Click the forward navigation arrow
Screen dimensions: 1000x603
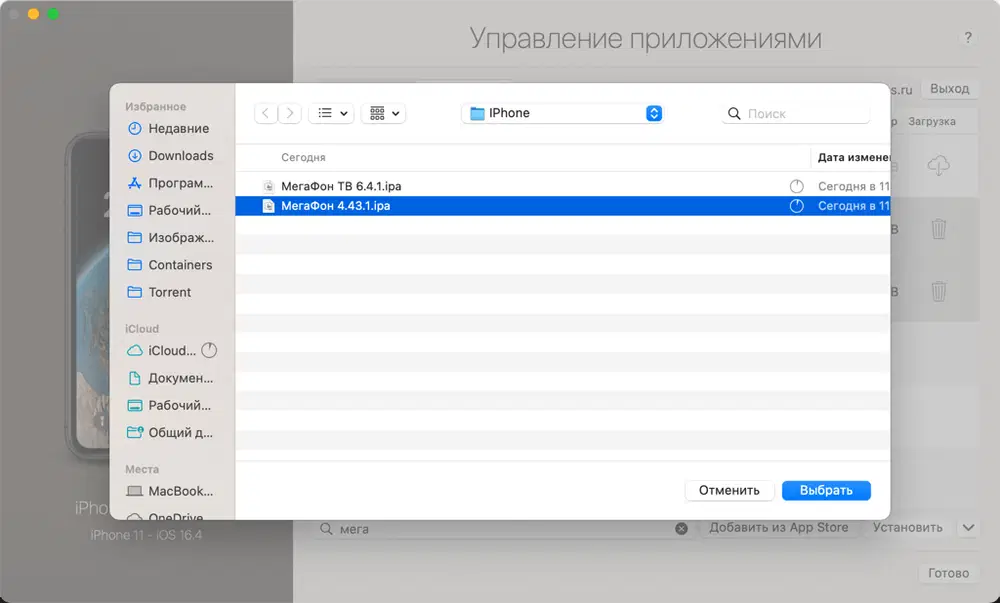tap(290, 113)
